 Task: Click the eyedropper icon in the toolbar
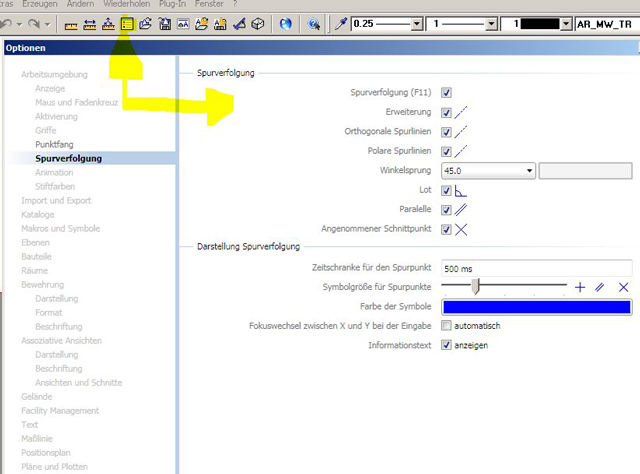[x=341, y=23]
